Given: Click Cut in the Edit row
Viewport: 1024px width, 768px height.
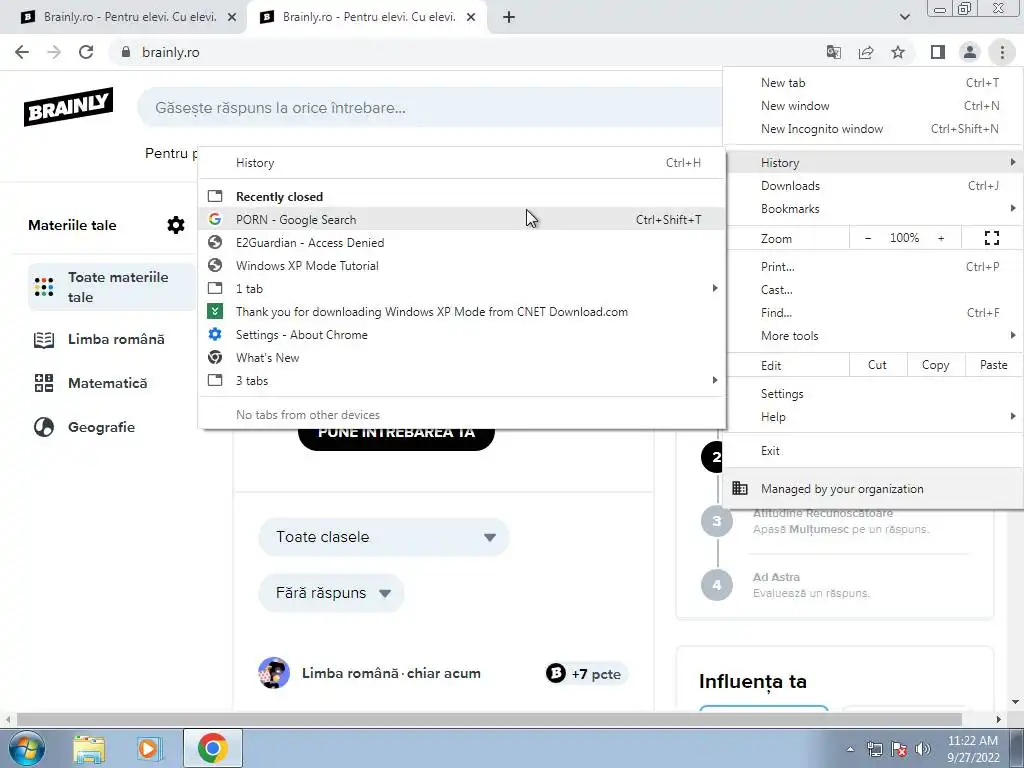Looking at the screenshot, I should coord(878,365).
